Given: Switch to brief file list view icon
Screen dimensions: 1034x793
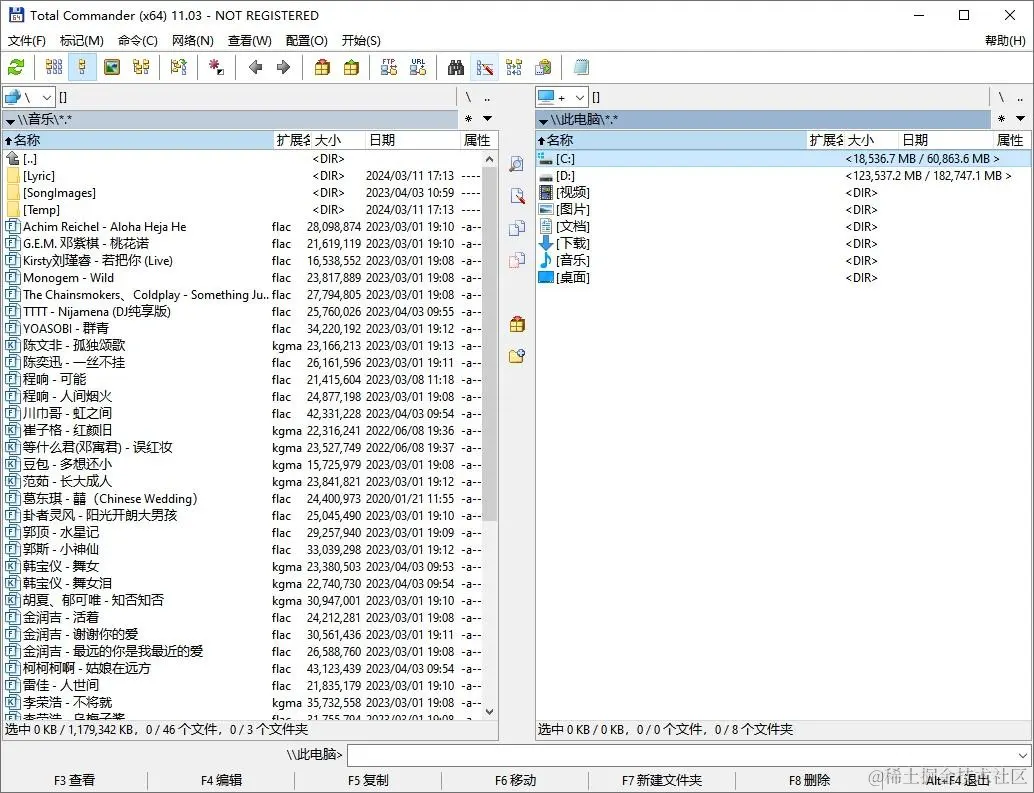Looking at the screenshot, I should pyautogui.click(x=54, y=67).
